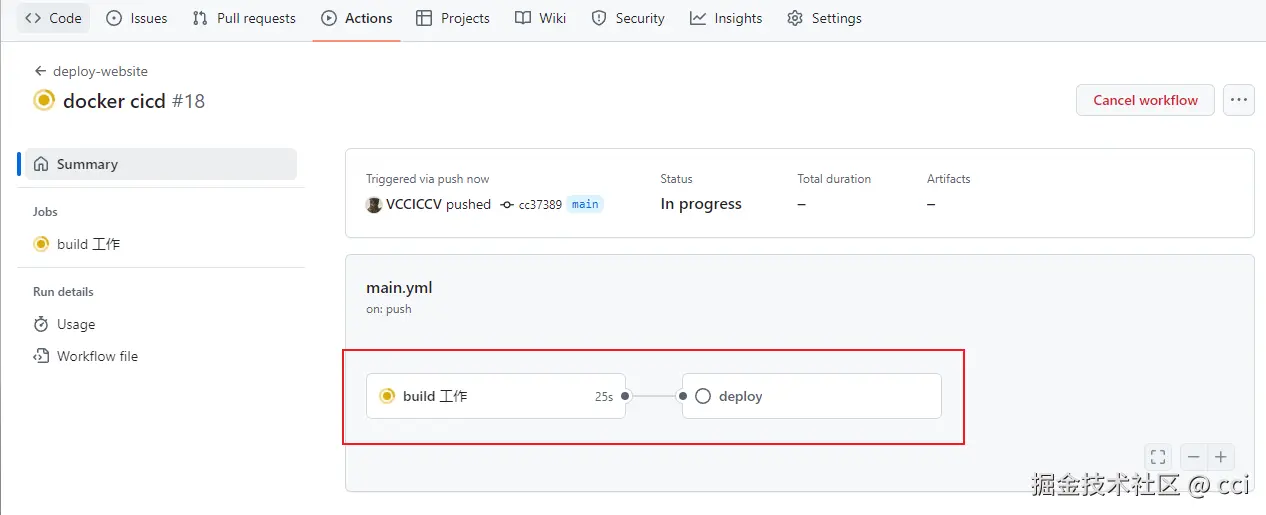The height and width of the screenshot is (515, 1266).
Task: Select Summary in the sidebar
Action: (x=161, y=164)
